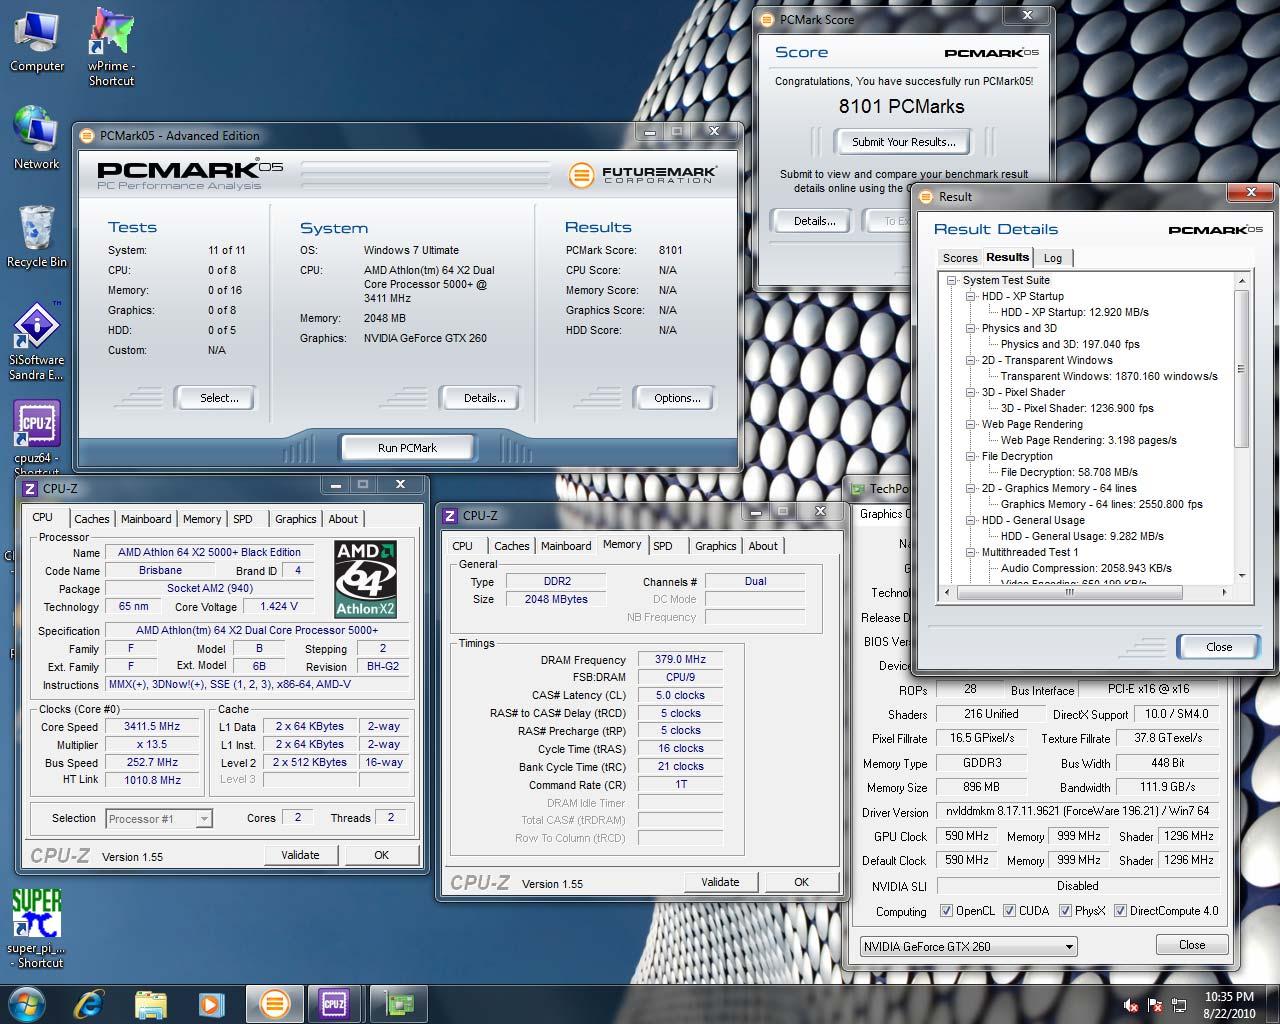Image resolution: width=1280 pixels, height=1024 pixels.
Task: Collapse the 2D - Transparent Windows node
Action: point(971,360)
